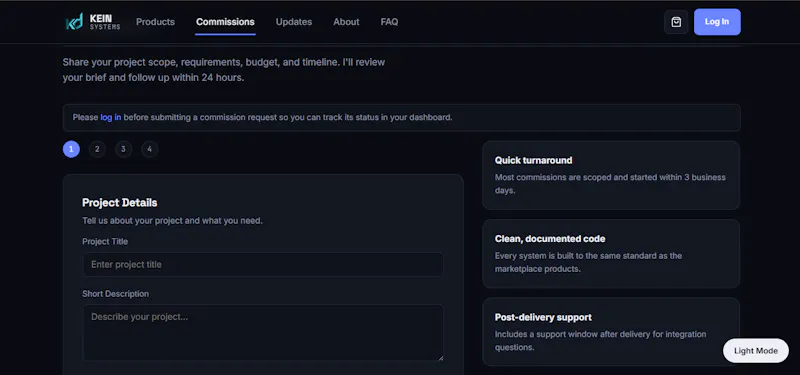
Task: Open the FAQ nav link
Action: point(389,22)
